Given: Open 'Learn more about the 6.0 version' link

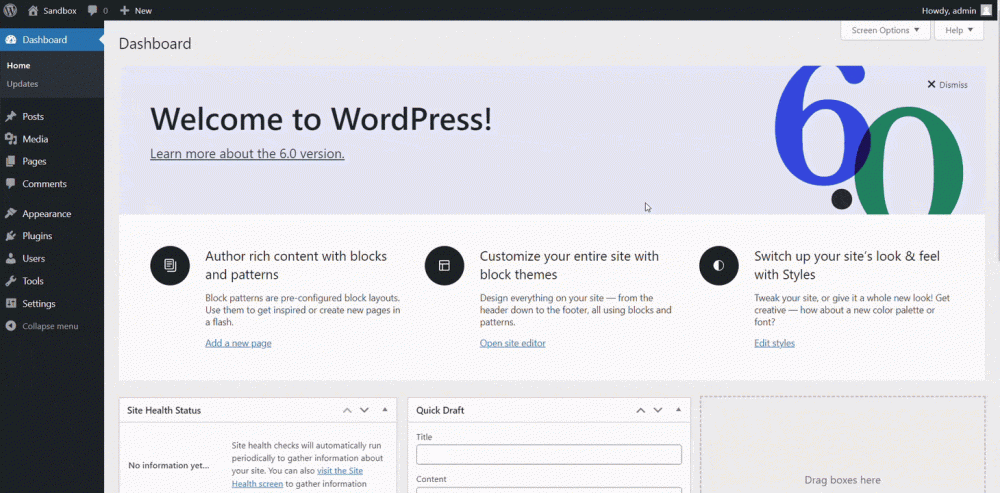Looking at the screenshot, I should click(x=247, y=154).
